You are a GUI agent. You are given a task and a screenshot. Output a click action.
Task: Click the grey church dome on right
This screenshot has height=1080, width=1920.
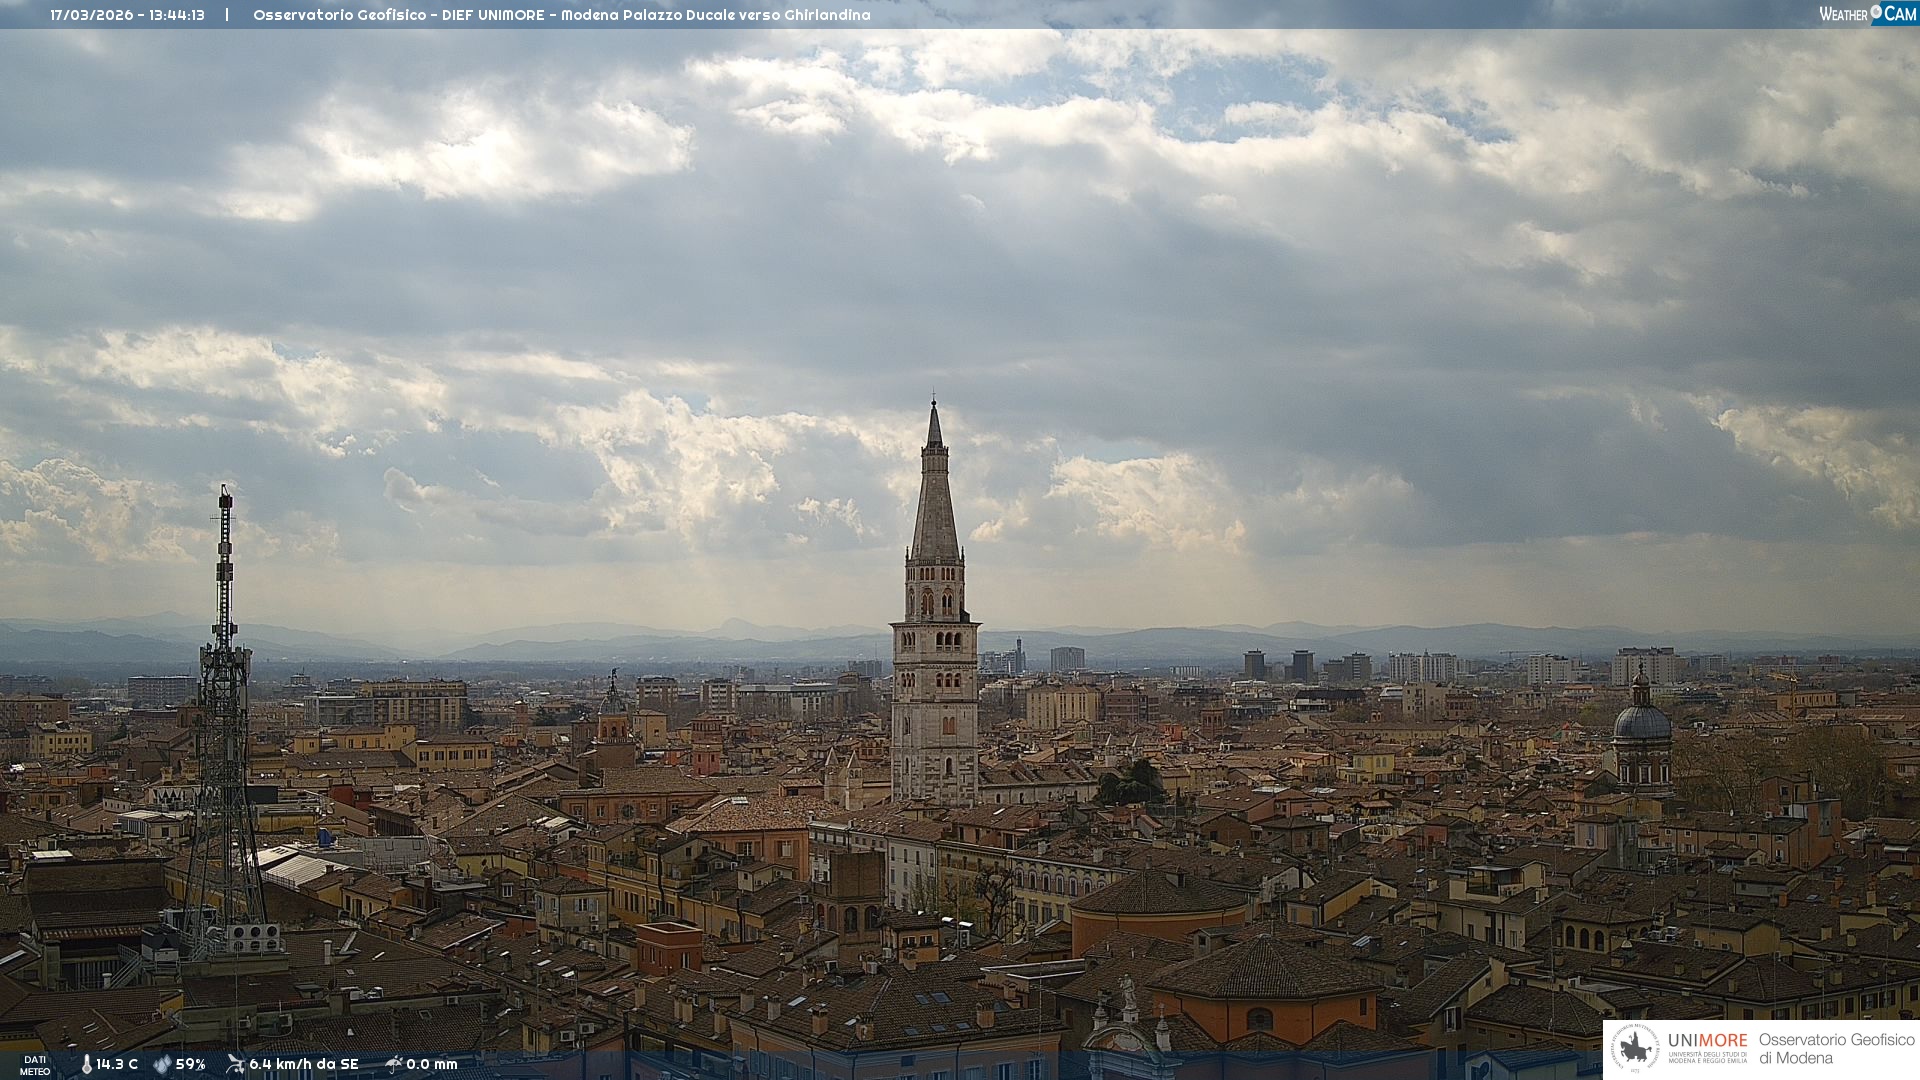1641,722
